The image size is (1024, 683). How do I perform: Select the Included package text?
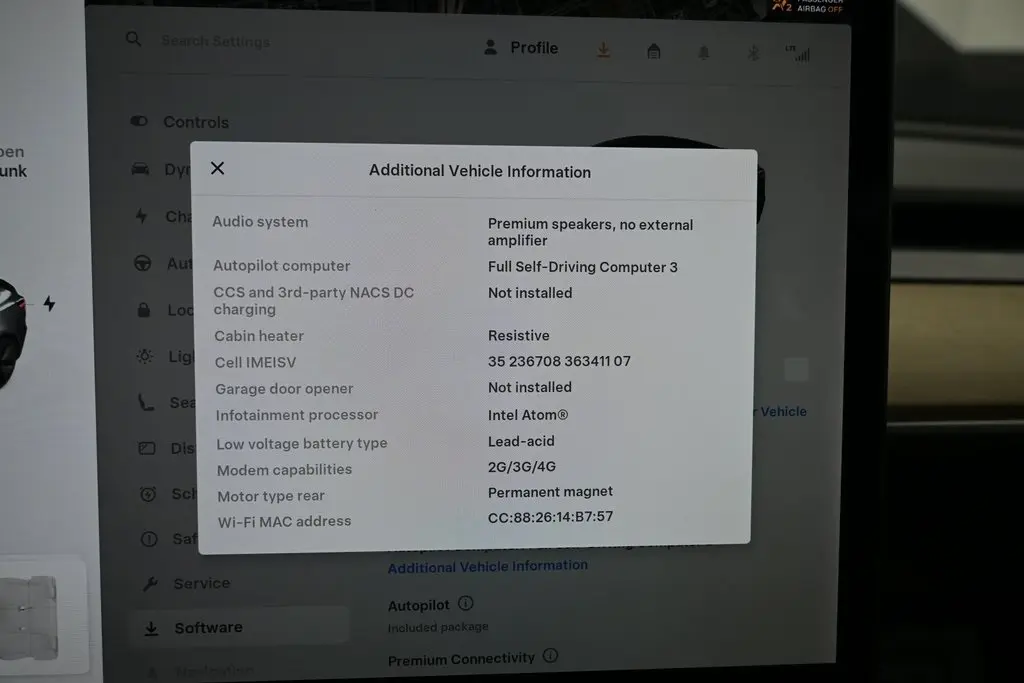point(438,627)
